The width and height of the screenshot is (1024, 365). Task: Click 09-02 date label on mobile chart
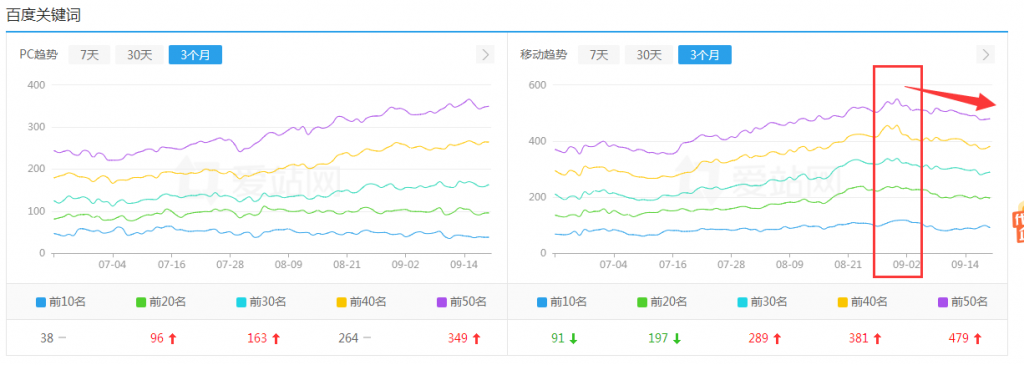[x=906, y=265]
